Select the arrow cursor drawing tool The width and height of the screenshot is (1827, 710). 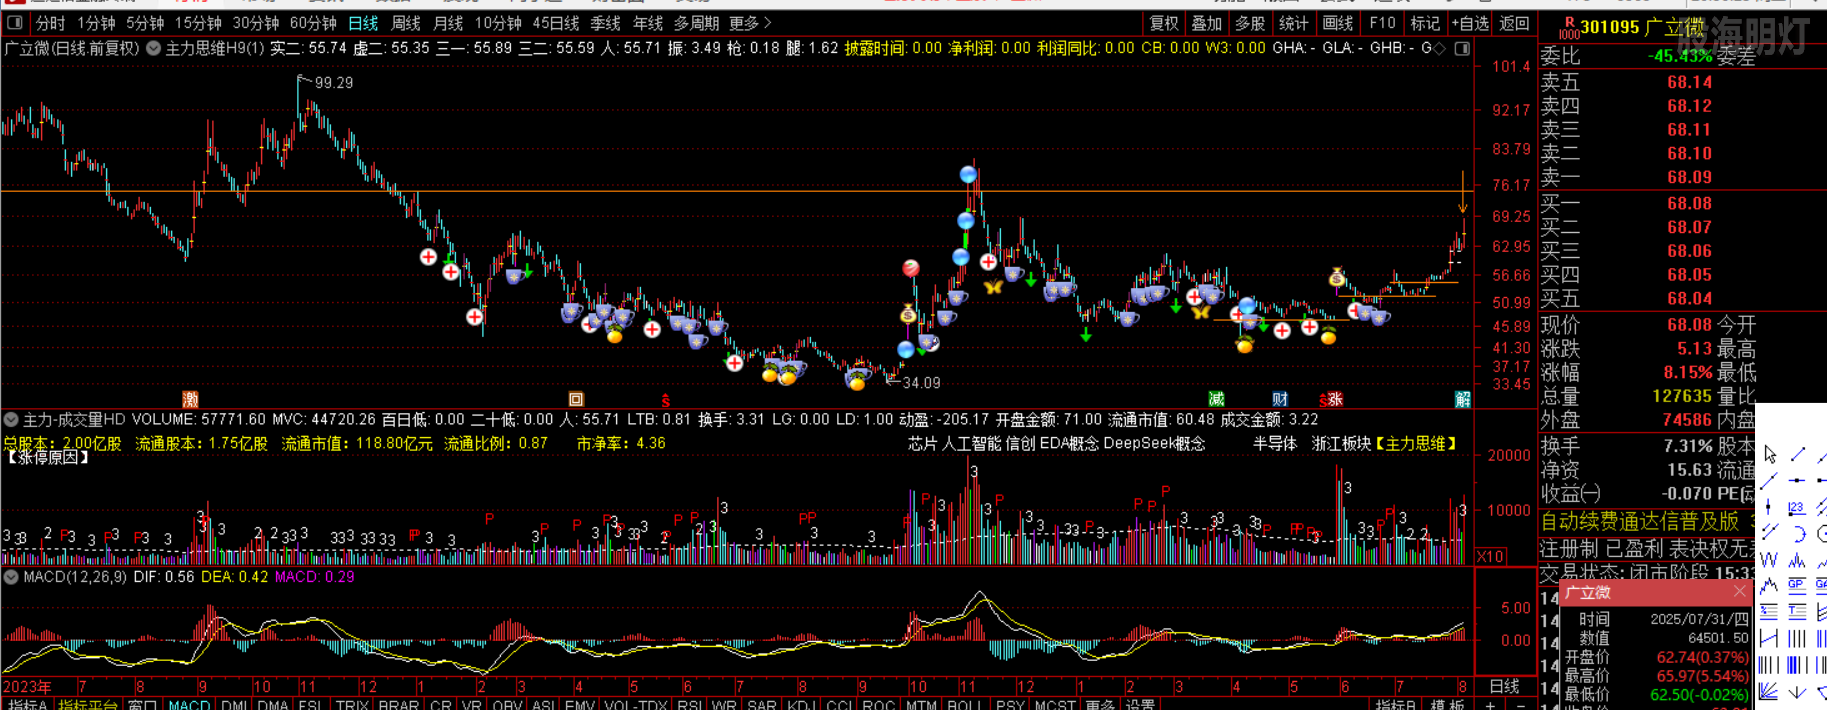[1770, 455]
